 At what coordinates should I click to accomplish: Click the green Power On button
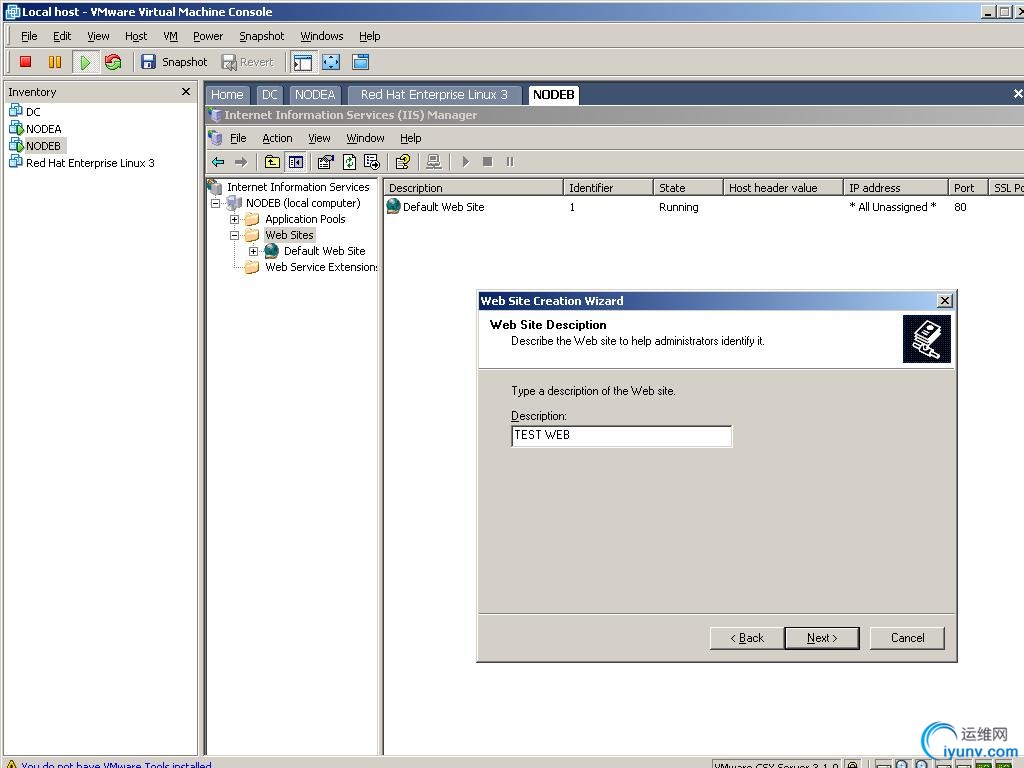(x=85, y=62)
